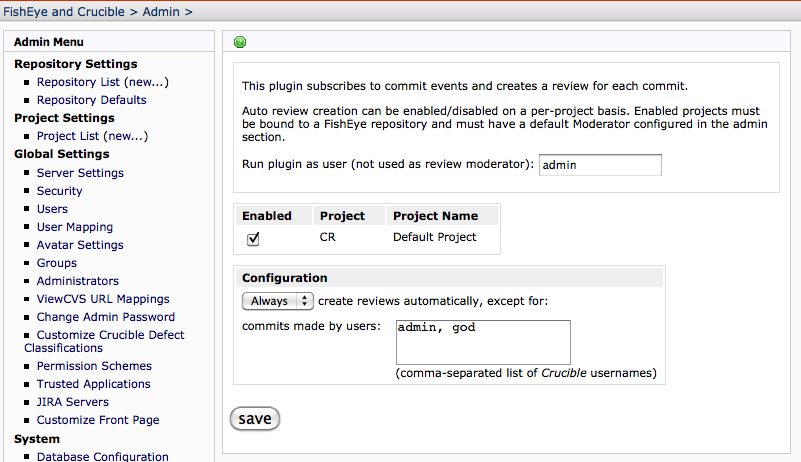Click the green help icon
Screen dimensions: 801x462
[240, 42]
